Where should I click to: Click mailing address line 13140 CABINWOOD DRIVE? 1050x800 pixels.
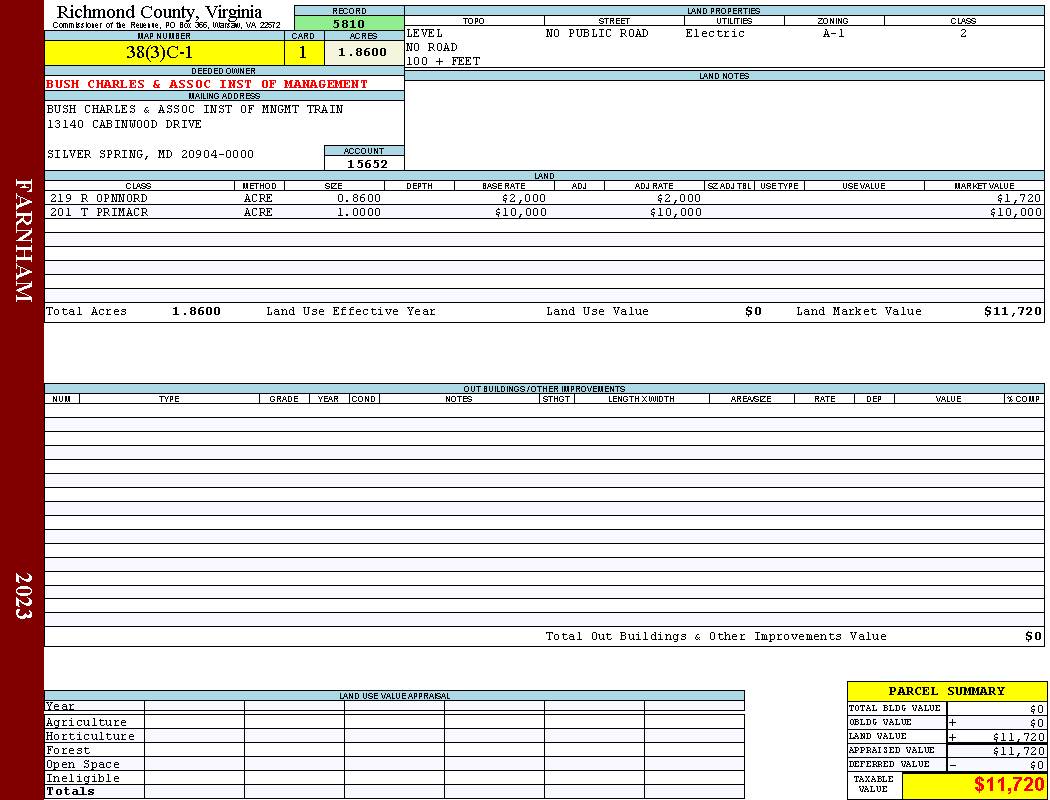pos(124,125)
